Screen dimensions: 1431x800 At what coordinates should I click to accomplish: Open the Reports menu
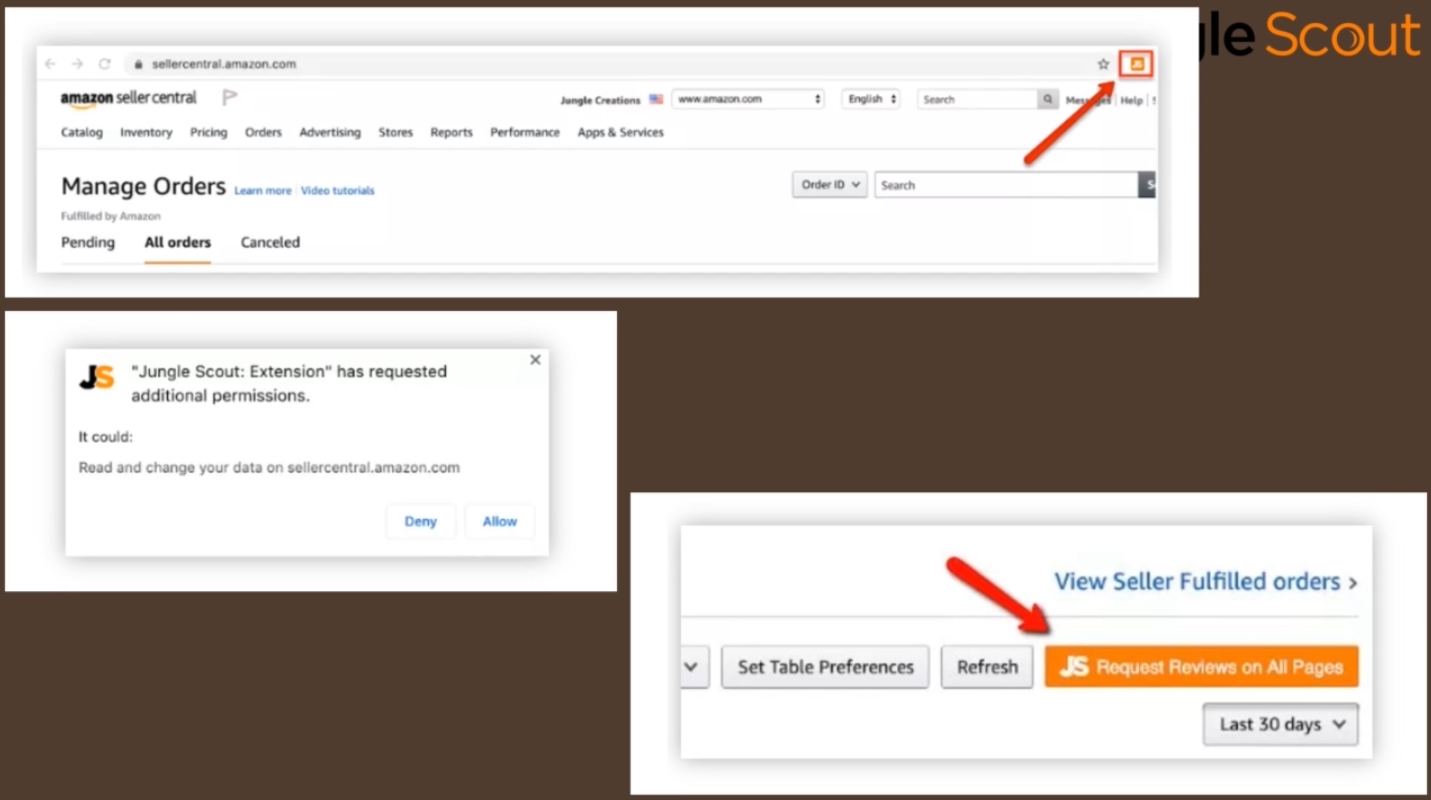point(451,132)
